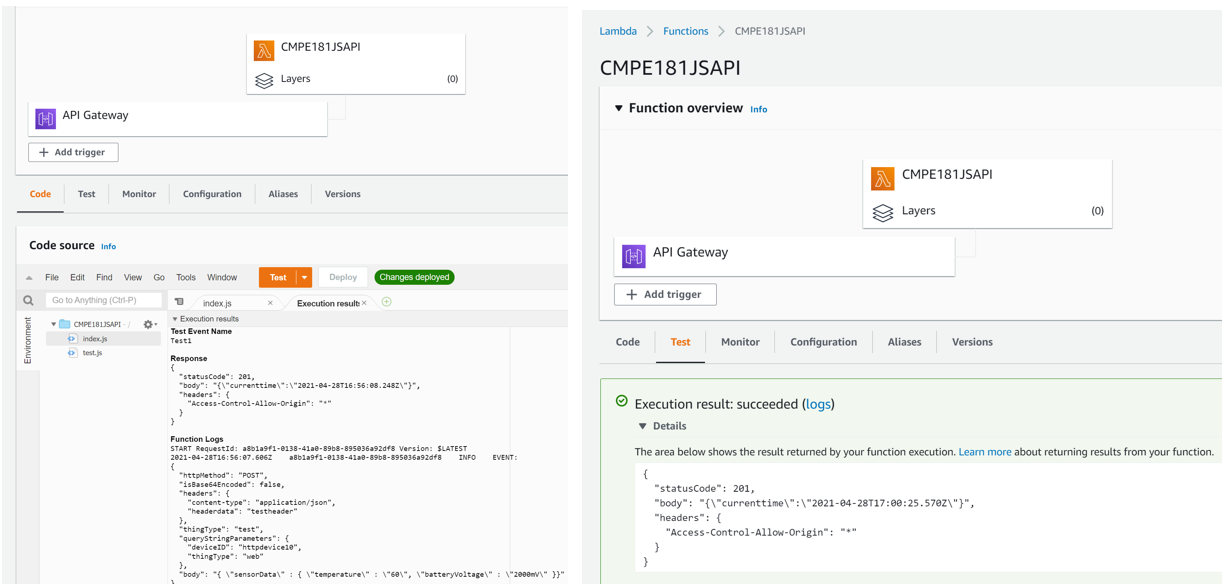Click the test.js file icon in tree
The height and width of the screenshot is (584, 1222).
(x=72, y=353)
